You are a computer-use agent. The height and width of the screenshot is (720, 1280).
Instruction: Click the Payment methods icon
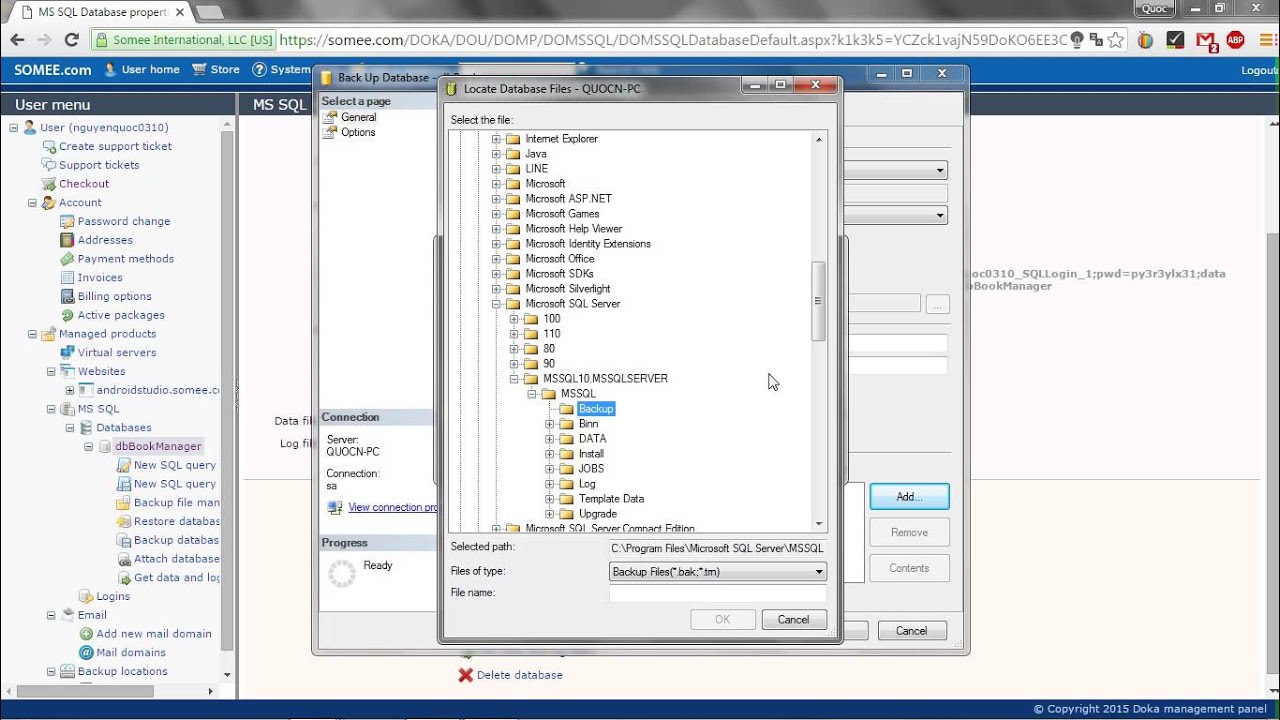click(x=67, y=259)
